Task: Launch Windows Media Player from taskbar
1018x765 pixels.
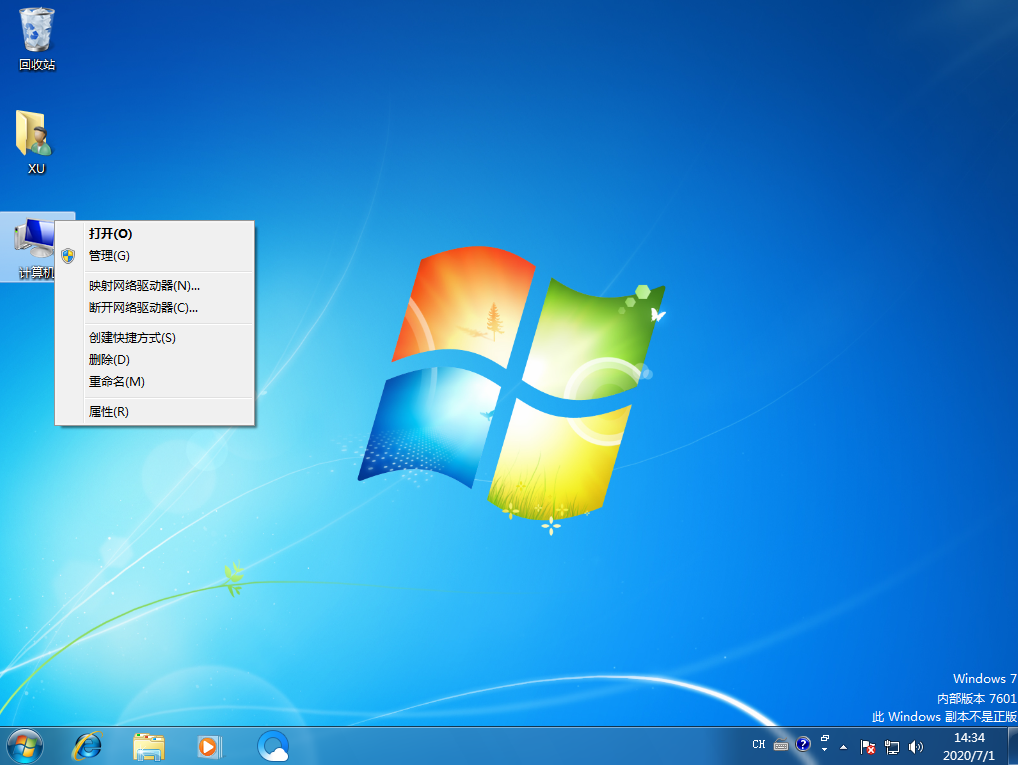Action: [209, 745]
